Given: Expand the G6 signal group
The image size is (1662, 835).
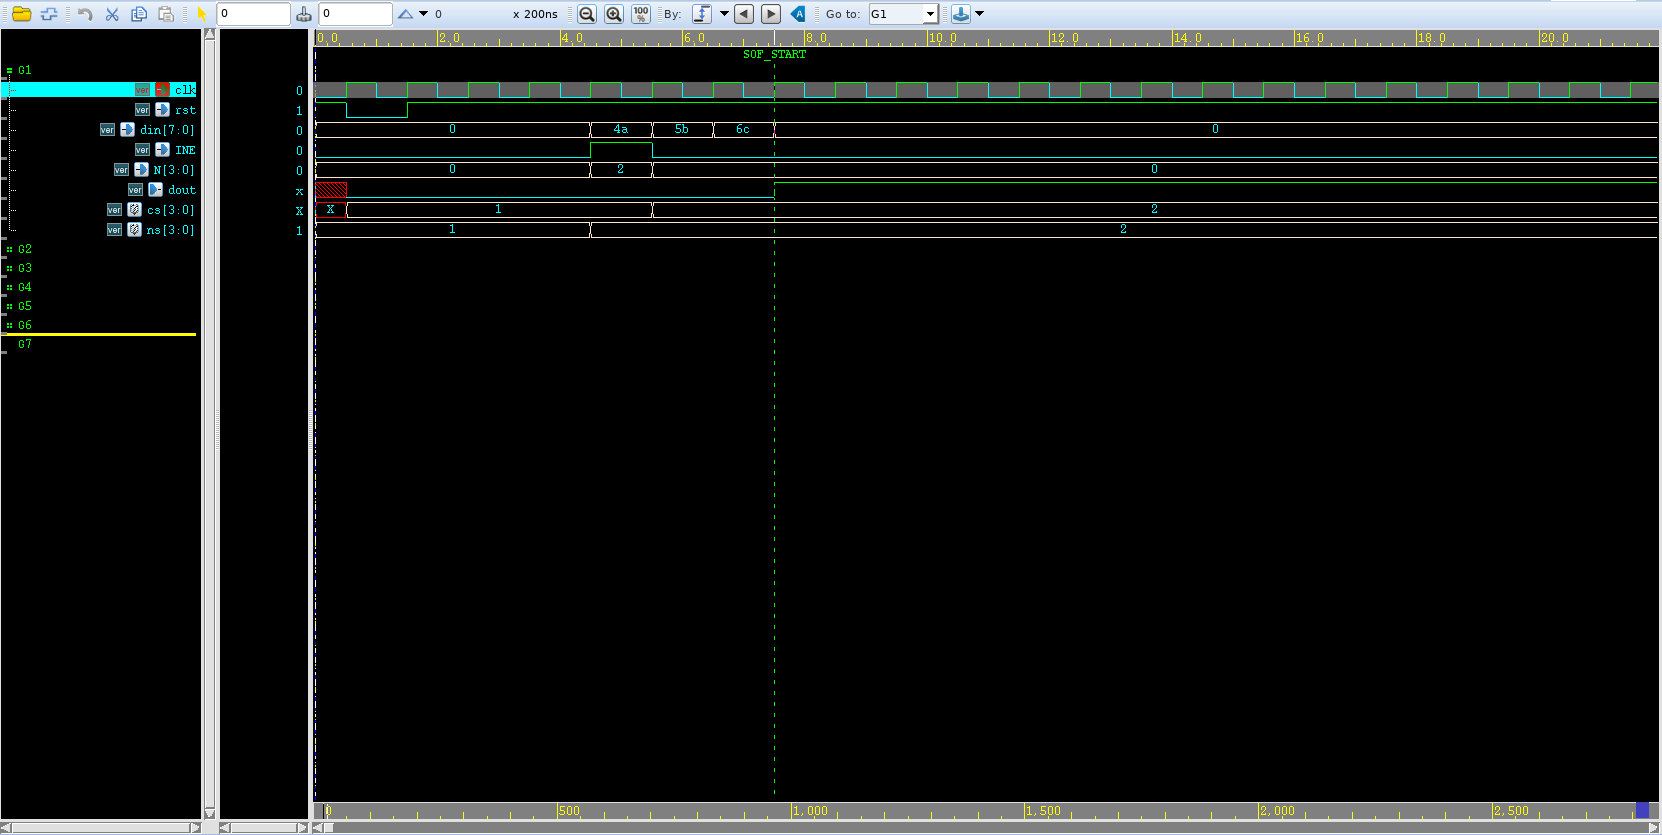Looking at the screenshot, I should click(x=10, y=326).
